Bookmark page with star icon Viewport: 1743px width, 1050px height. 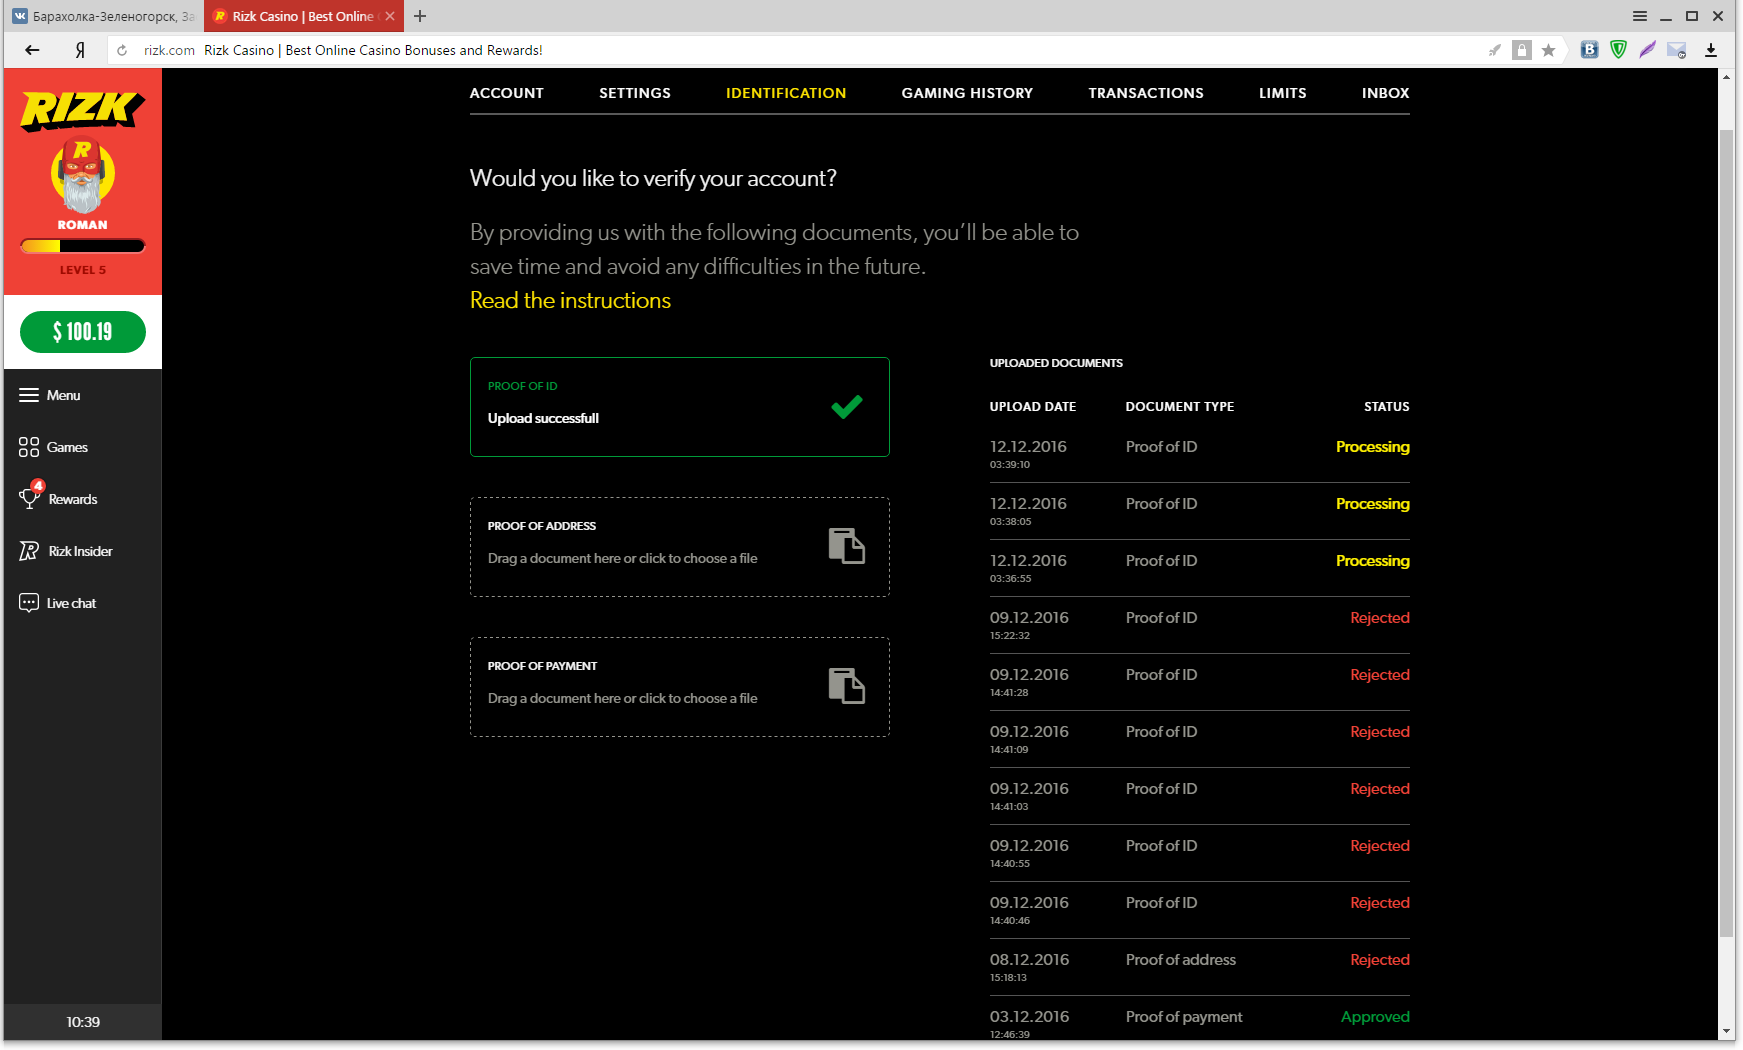1548,50
